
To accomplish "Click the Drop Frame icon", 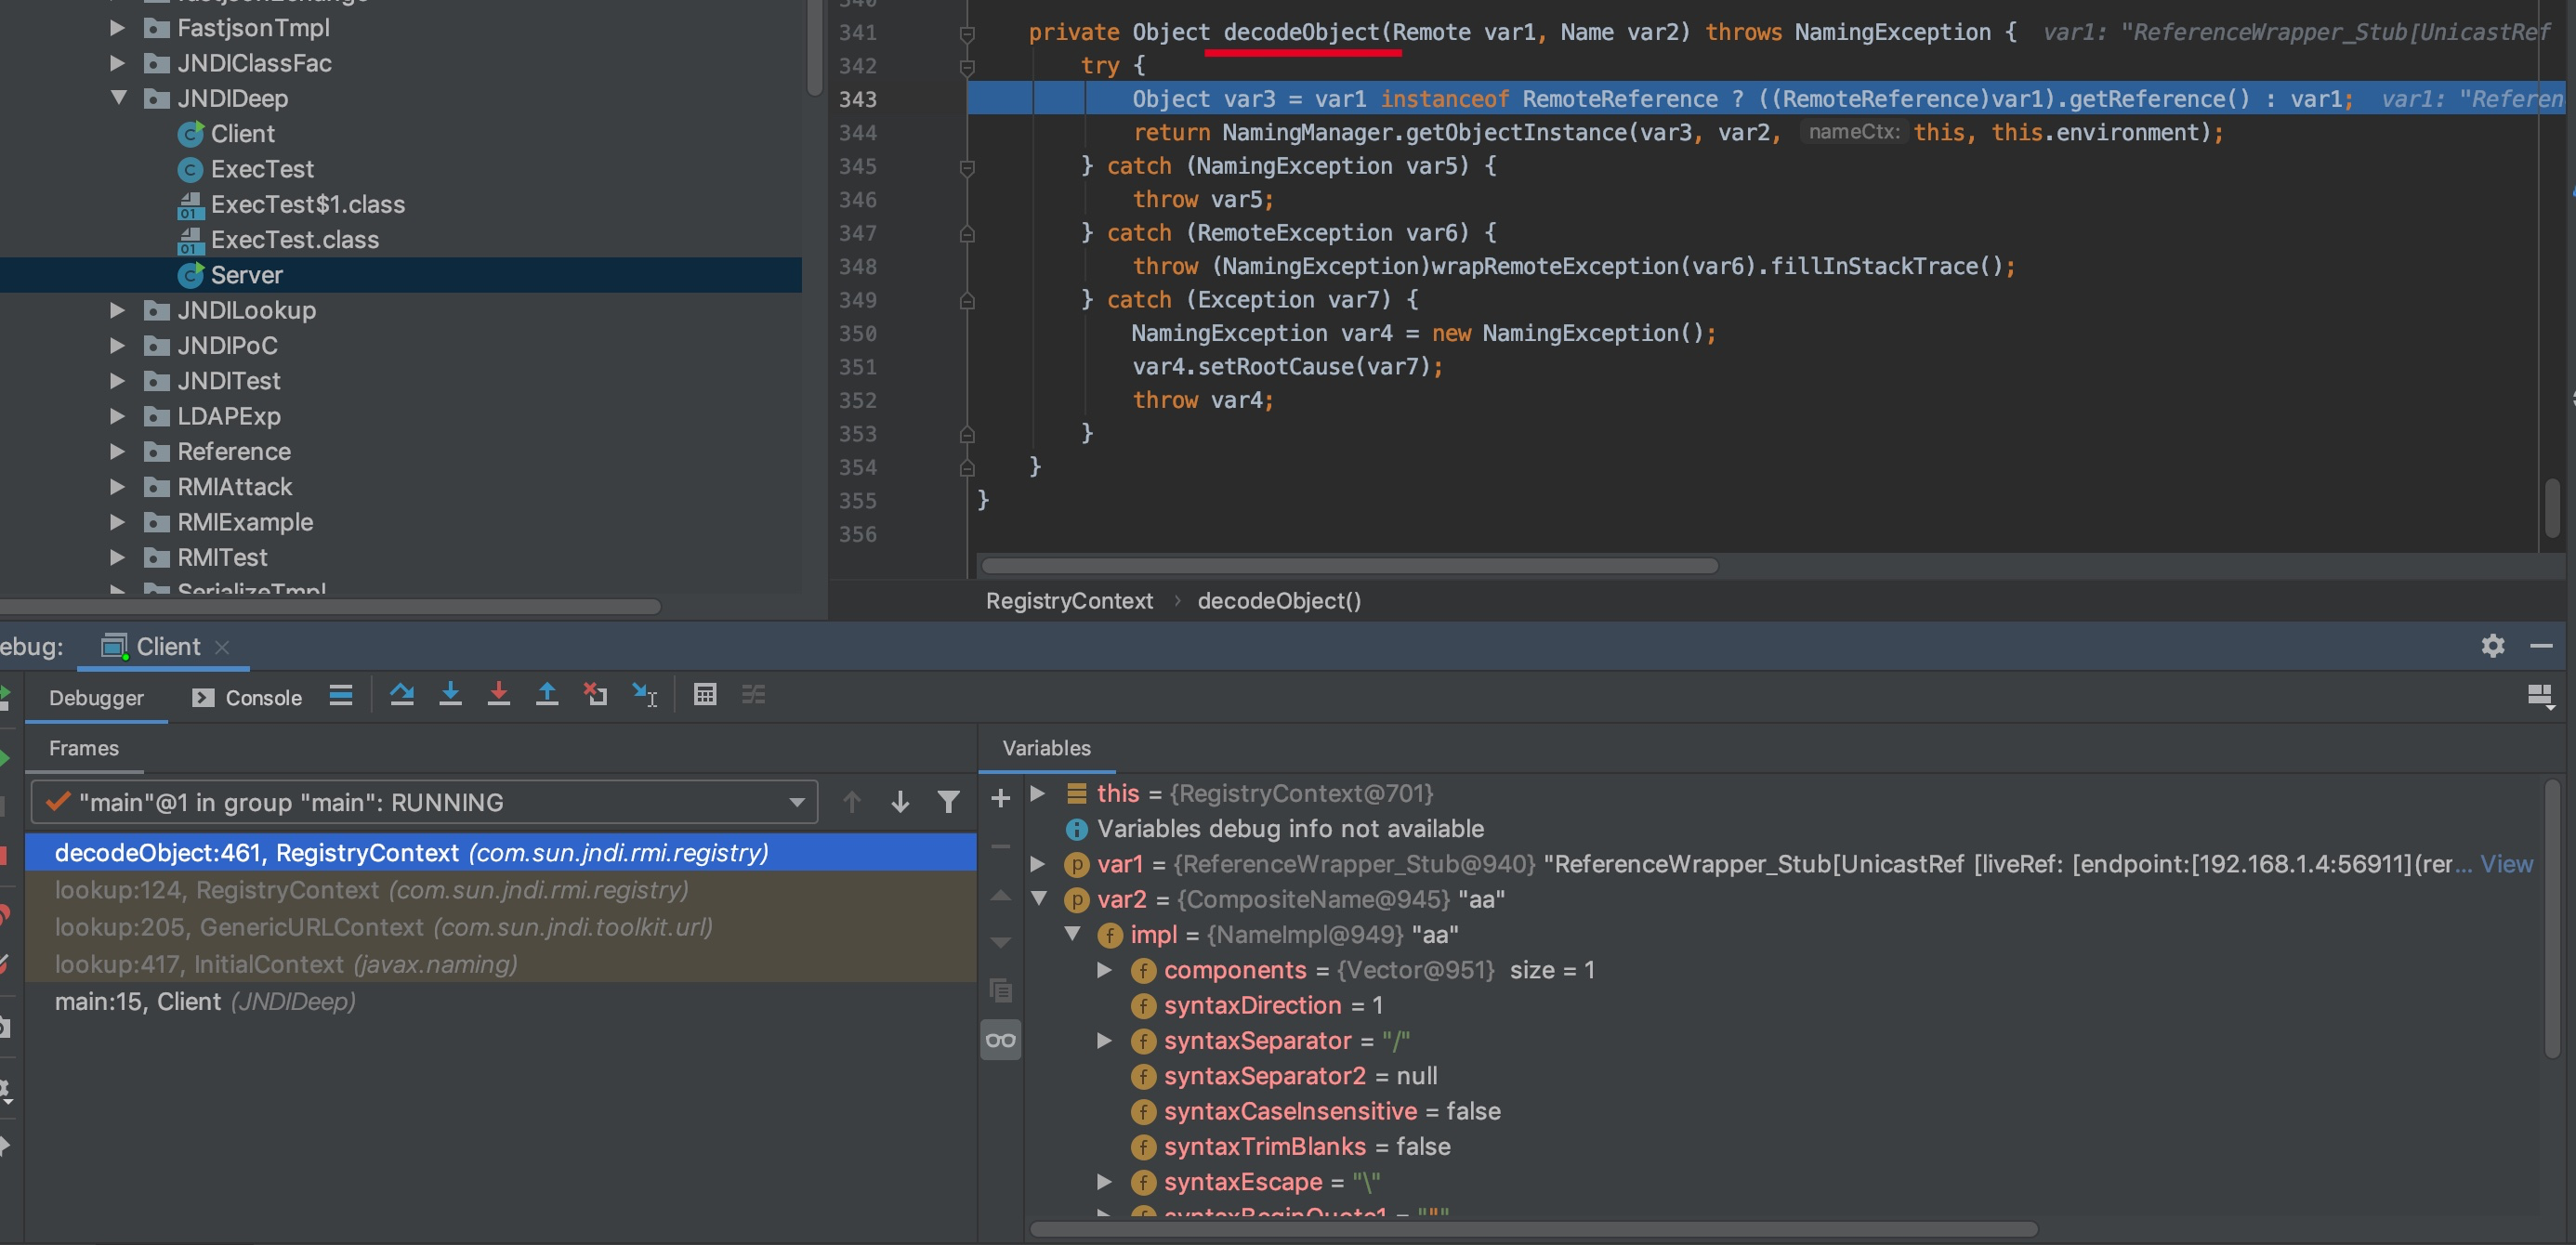I will tap(596, 695).
